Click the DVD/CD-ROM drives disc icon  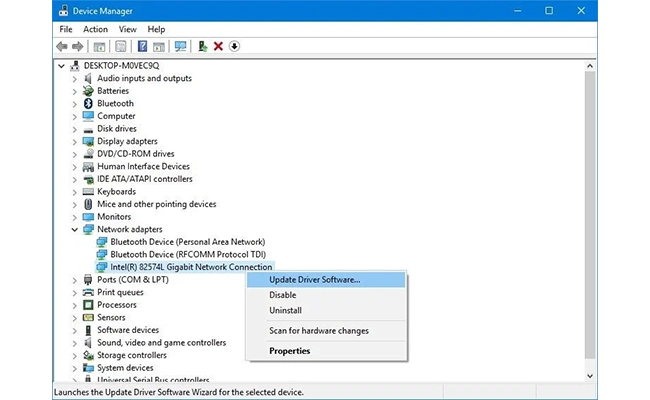[x=88, y=154]
